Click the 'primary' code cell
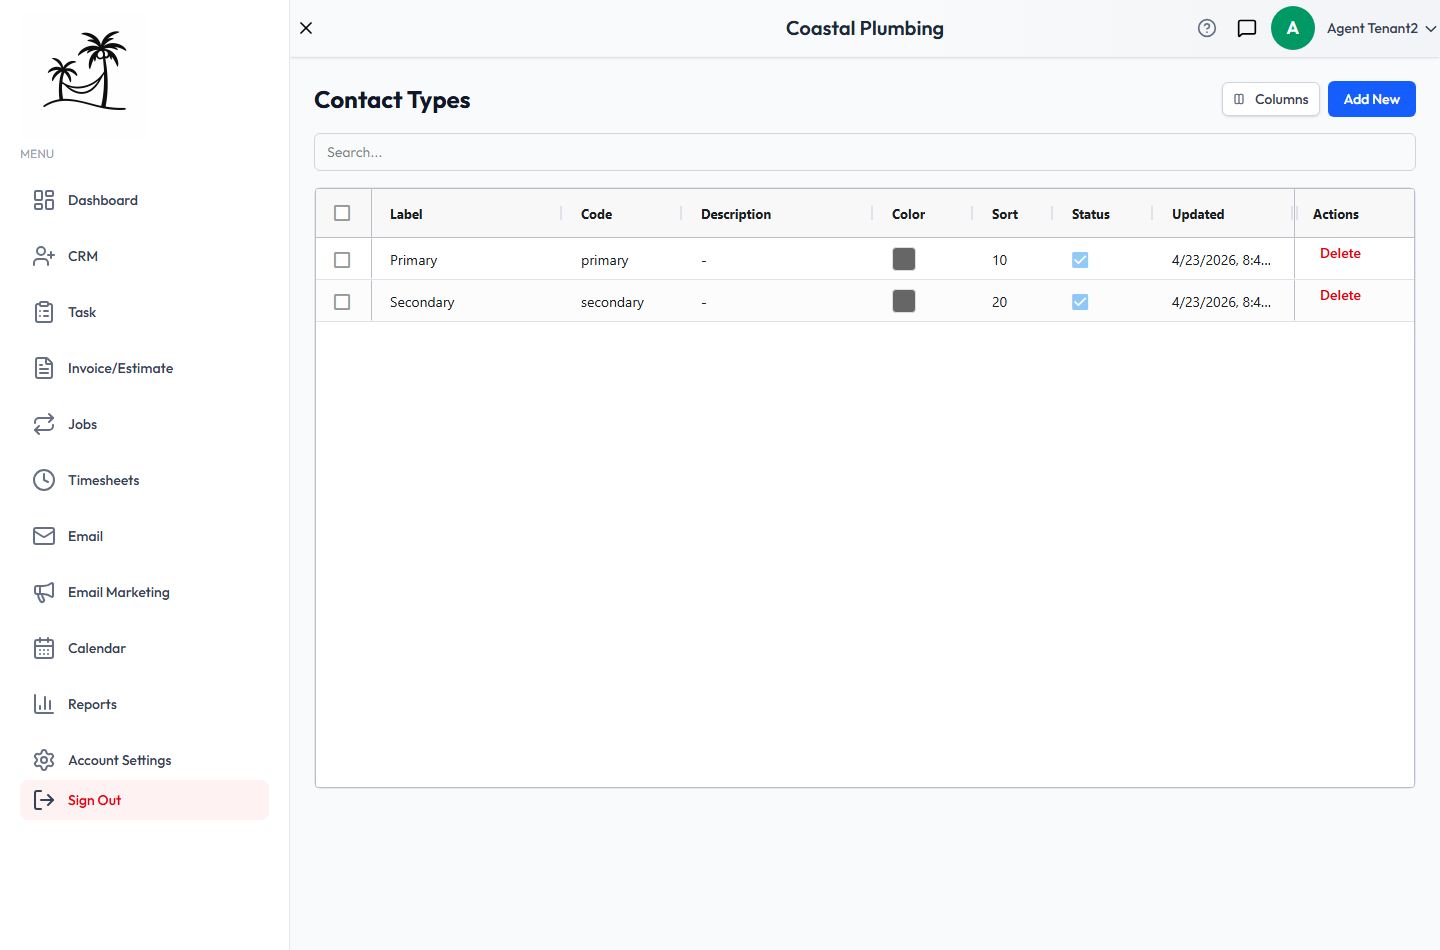This screenshot has width=1440, height=950. point(605,260)
